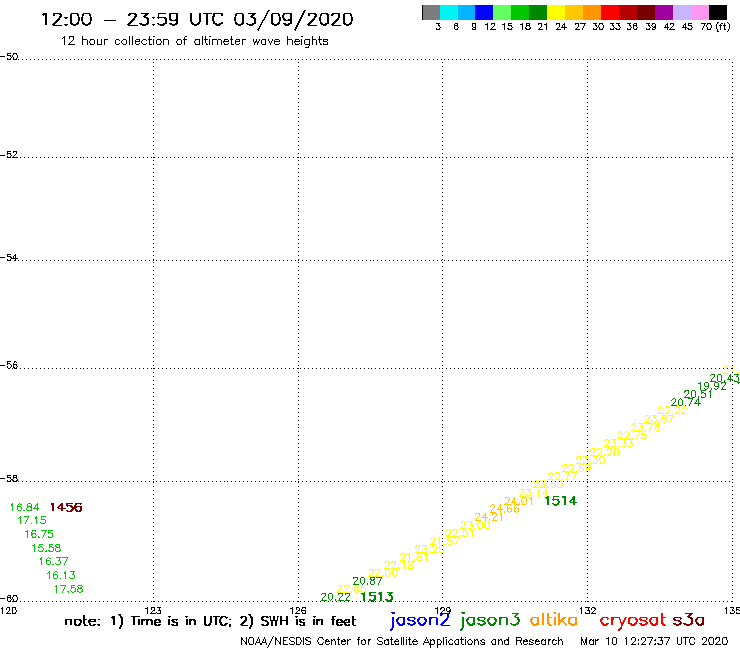Click the 24.21 wave height value
The height and width of the screenshot is (650, 740).
pyautogui.click(x=489, y=517)
